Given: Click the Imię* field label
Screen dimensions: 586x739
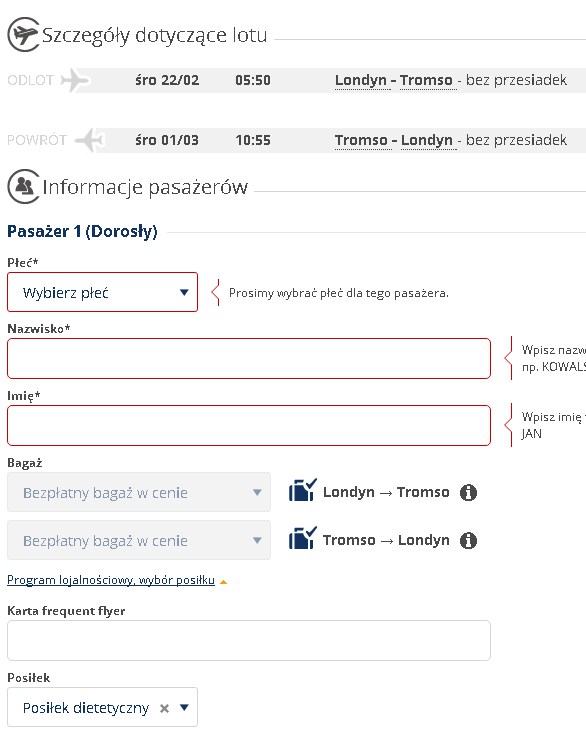Looking at the screenshot, I should click(24, 396).
